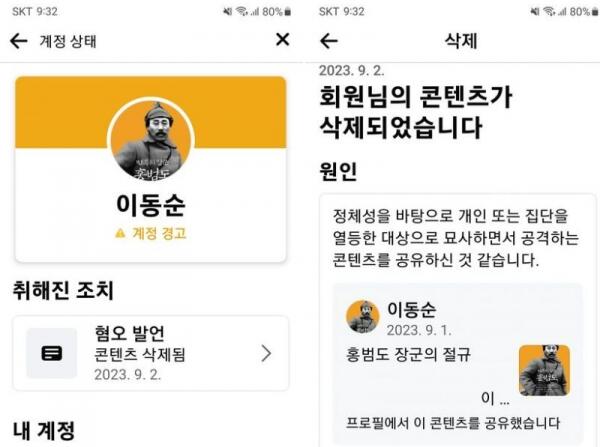Viewport: 600px width, 447px height.
Task: Tap the 이동순 author name in post
Action: pos(411,309)
